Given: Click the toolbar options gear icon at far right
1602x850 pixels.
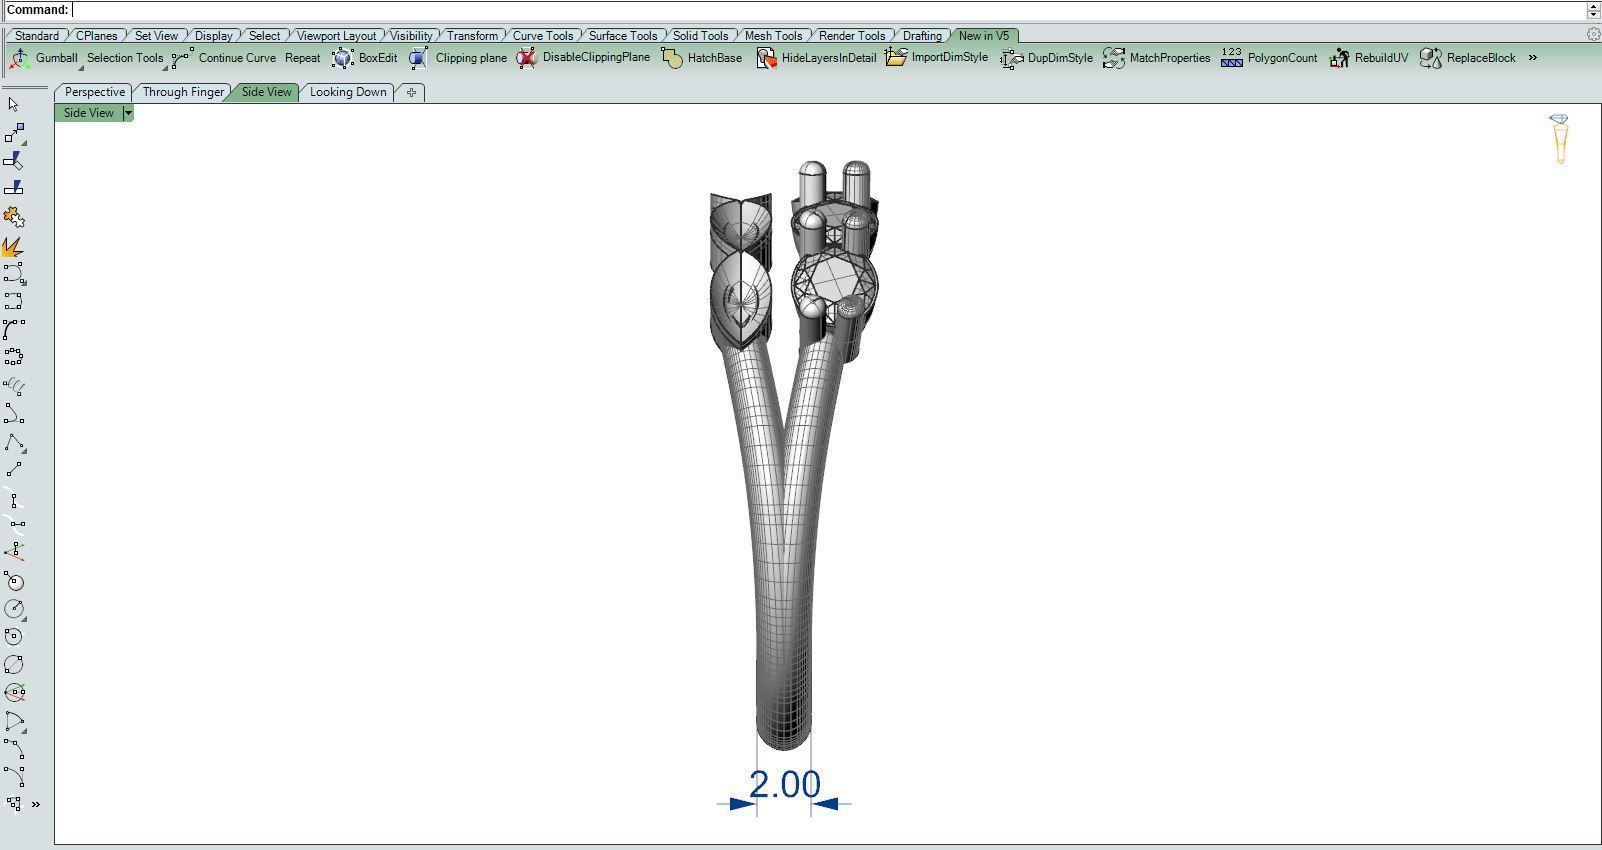Looking at the screenshot, I should tap(1593, 34).
